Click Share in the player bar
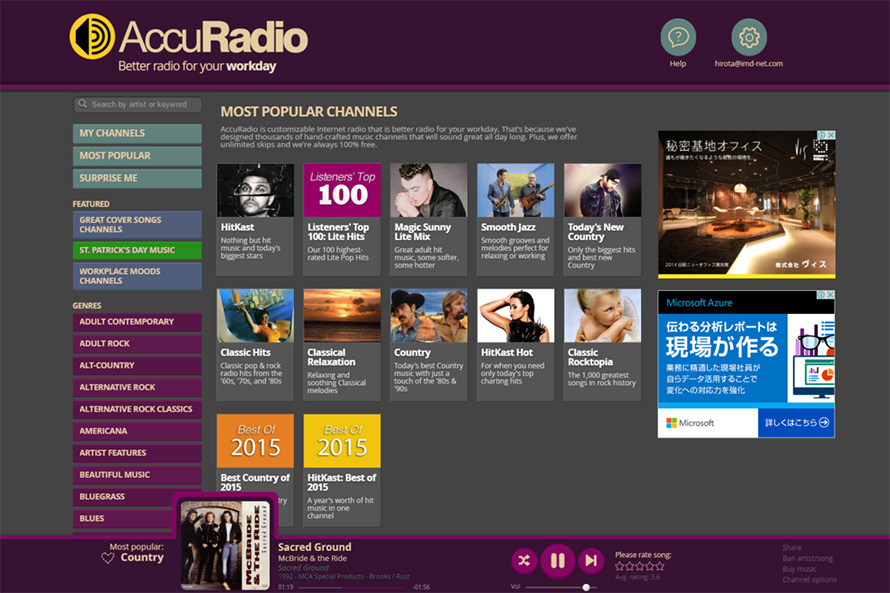 pos(792,548)
